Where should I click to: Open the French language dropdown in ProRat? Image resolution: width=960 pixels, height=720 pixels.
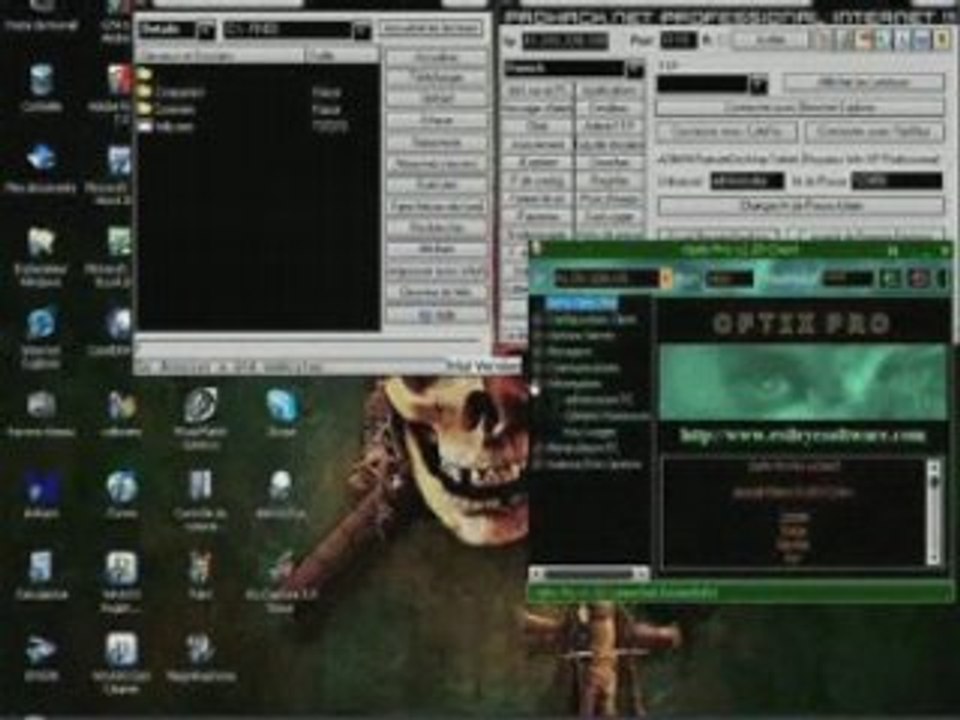click(636, 68)
